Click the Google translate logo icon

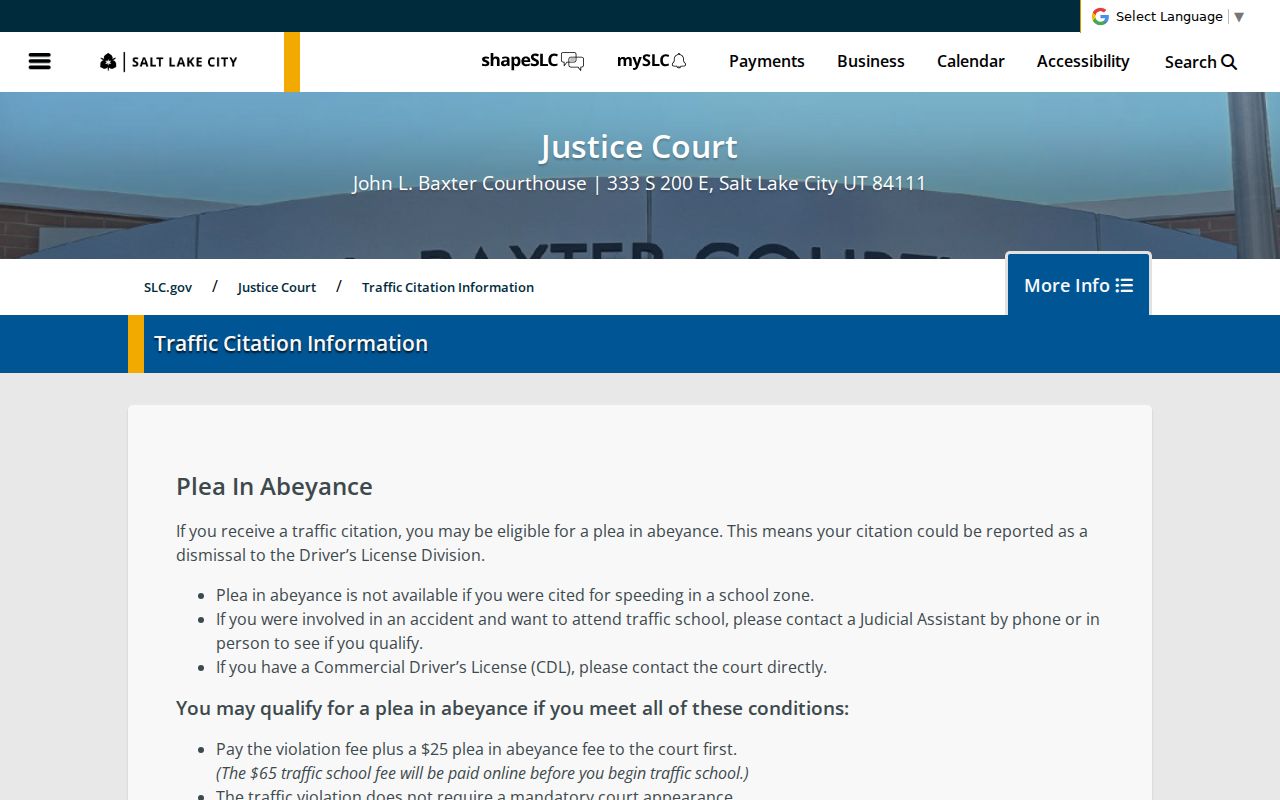click(x=1100, y=16)
